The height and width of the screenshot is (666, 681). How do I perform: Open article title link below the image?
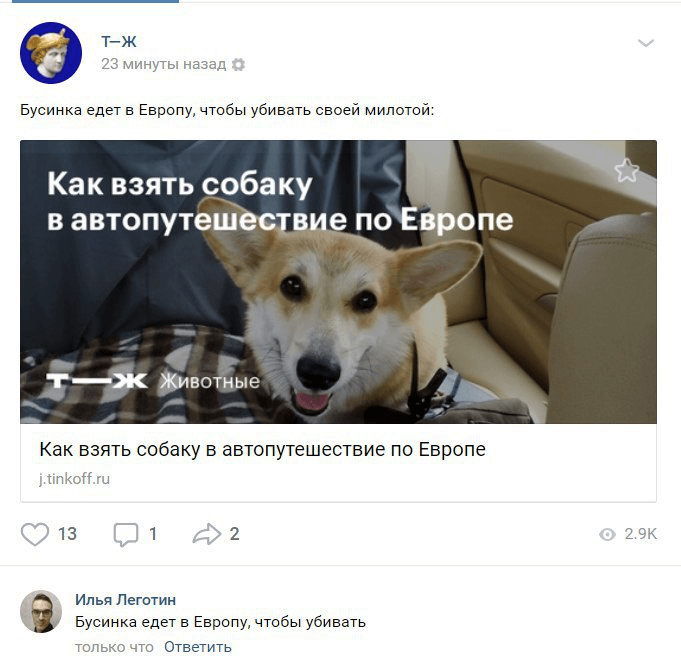262,450
